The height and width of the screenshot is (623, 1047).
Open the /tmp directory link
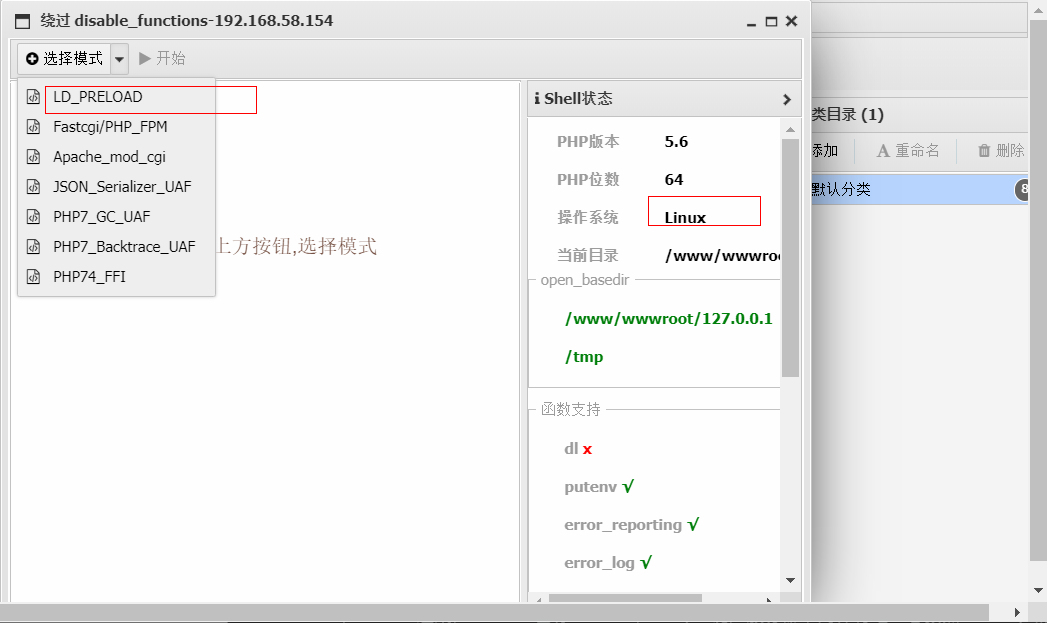[x=584, y=356]
